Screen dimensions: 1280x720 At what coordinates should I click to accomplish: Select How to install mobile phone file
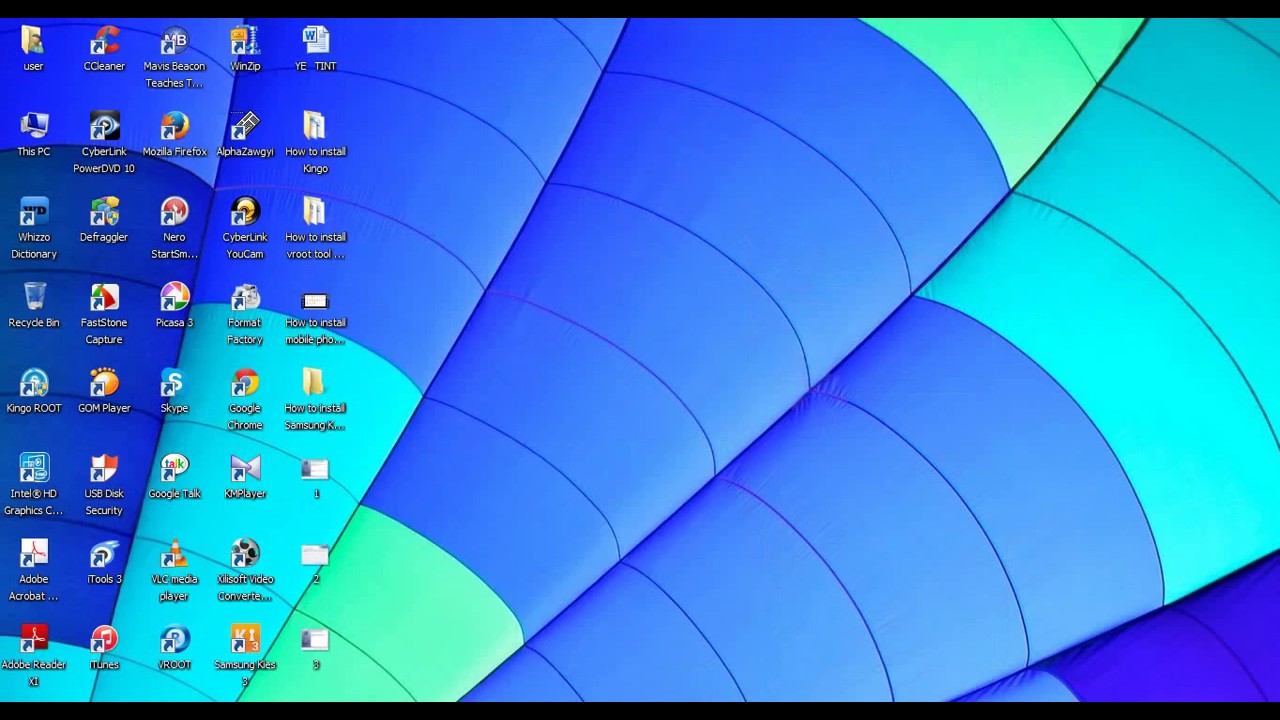coord(315,301)
